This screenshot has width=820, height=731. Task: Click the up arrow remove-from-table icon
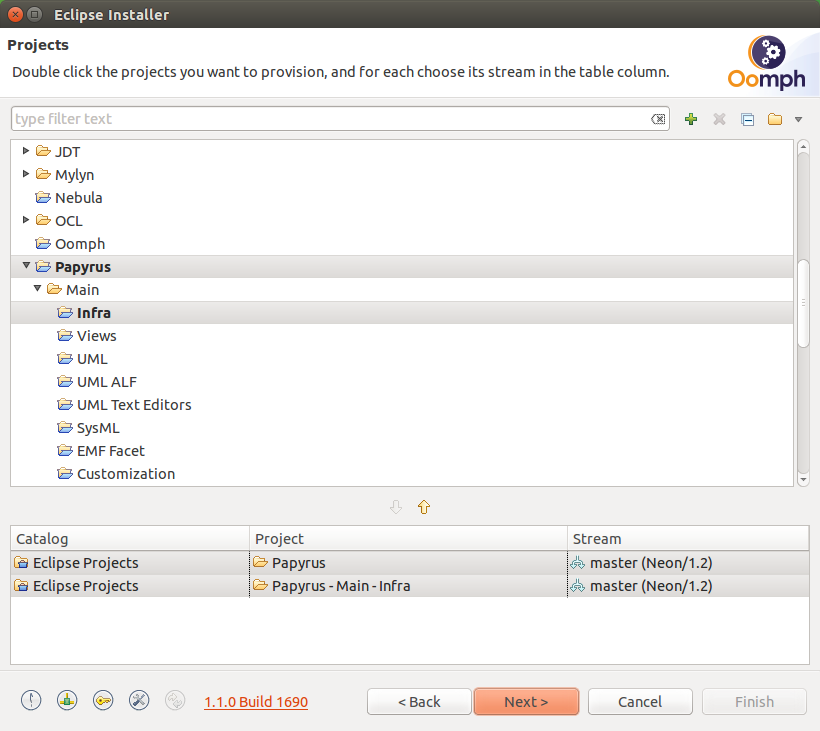tap(424, 507)
